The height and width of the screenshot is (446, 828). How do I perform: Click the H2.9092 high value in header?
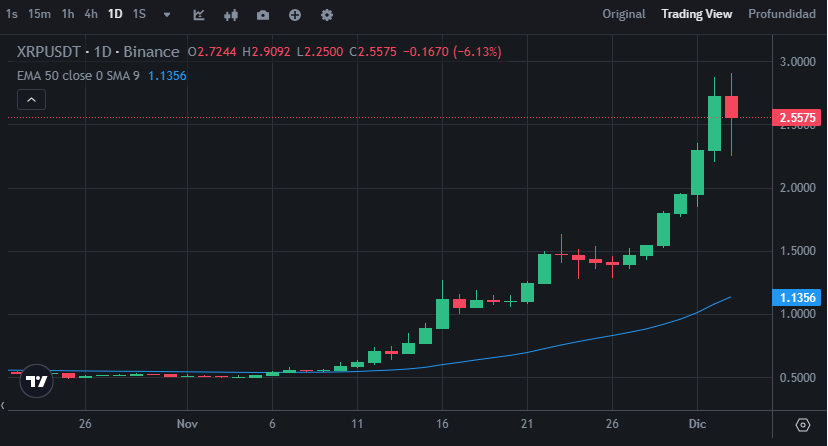(x=266, y=52)
